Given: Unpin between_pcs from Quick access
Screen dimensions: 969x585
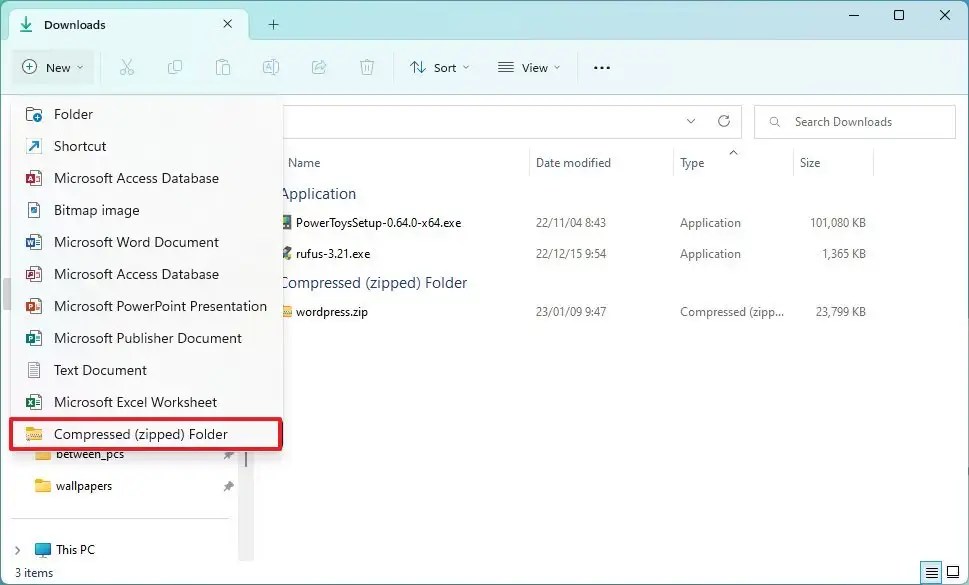Looking at the screenshot, I should [x=229, y=455].
